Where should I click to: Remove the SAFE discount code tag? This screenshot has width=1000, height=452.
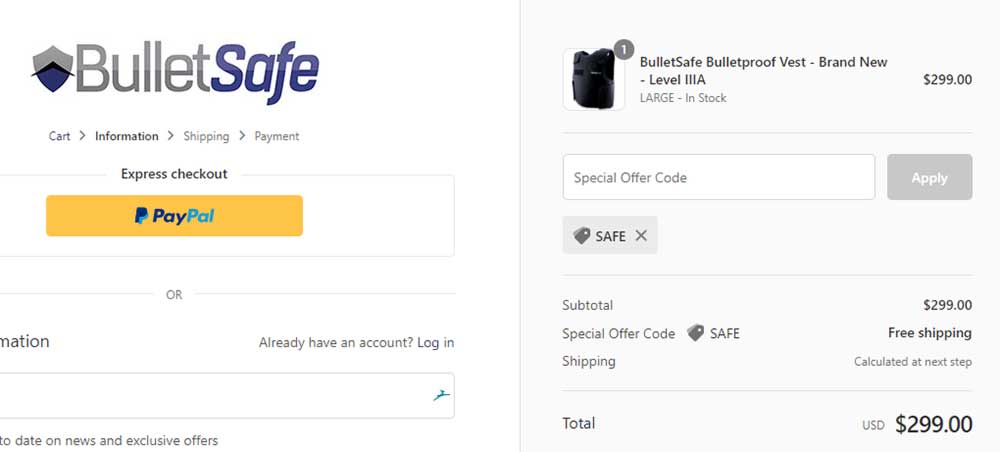coord(641,236)
